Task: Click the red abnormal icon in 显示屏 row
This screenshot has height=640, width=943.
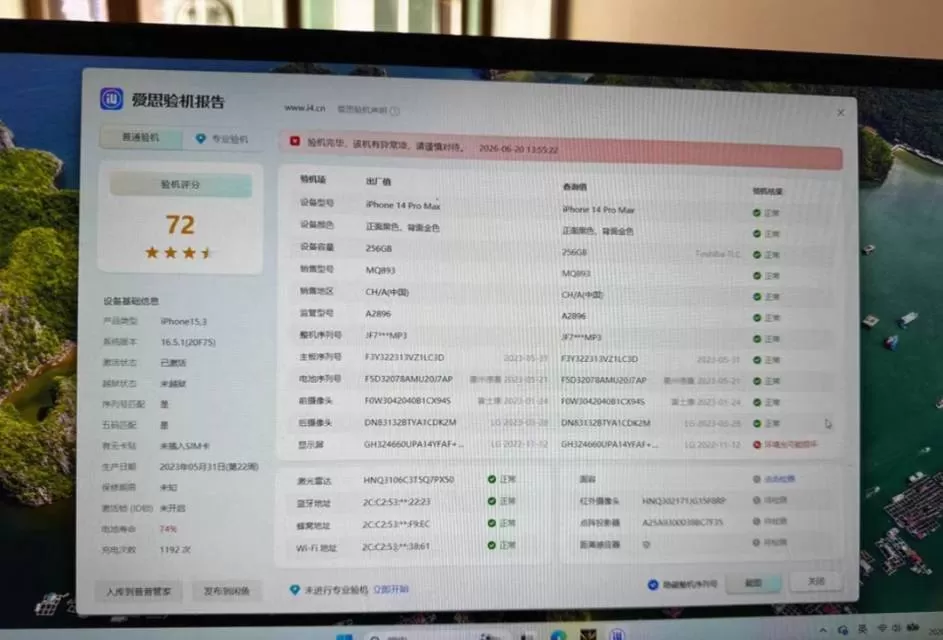Action: [x=757, y=445]
